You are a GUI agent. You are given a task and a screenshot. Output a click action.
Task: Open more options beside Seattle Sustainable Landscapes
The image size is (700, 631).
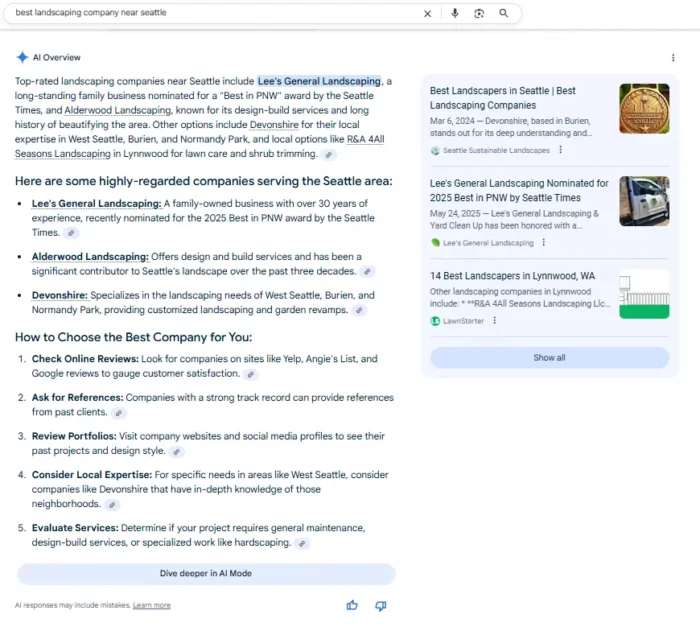(x=560, y=150)
